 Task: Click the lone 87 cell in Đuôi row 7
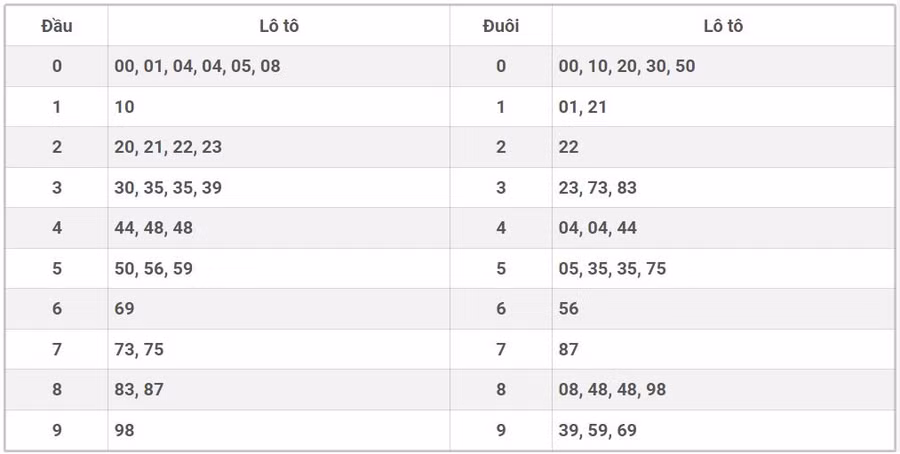click(x=569, y=349)
